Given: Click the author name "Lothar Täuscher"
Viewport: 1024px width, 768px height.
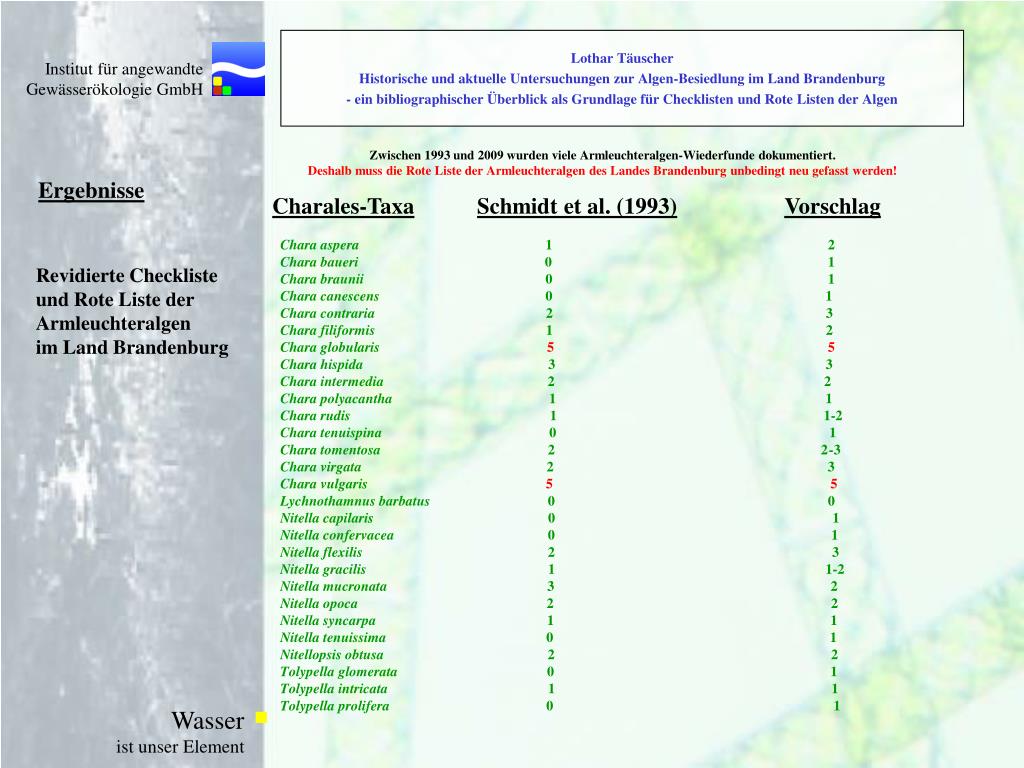Looking at the screenshot, I should [x=622, y=58].
